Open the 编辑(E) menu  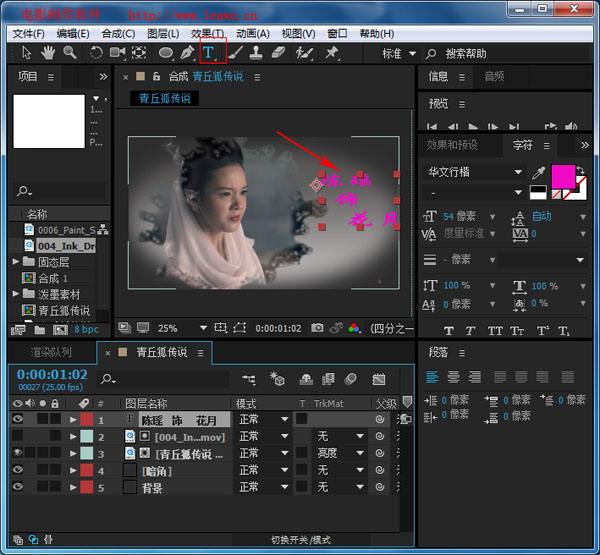coord(73,34)
